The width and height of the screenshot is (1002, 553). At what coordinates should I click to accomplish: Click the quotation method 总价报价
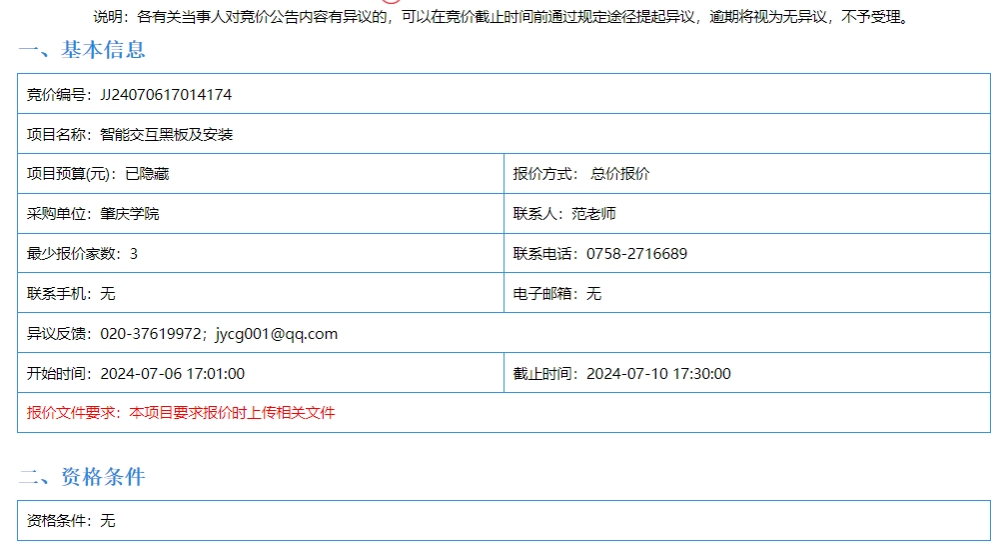(620, 174)
